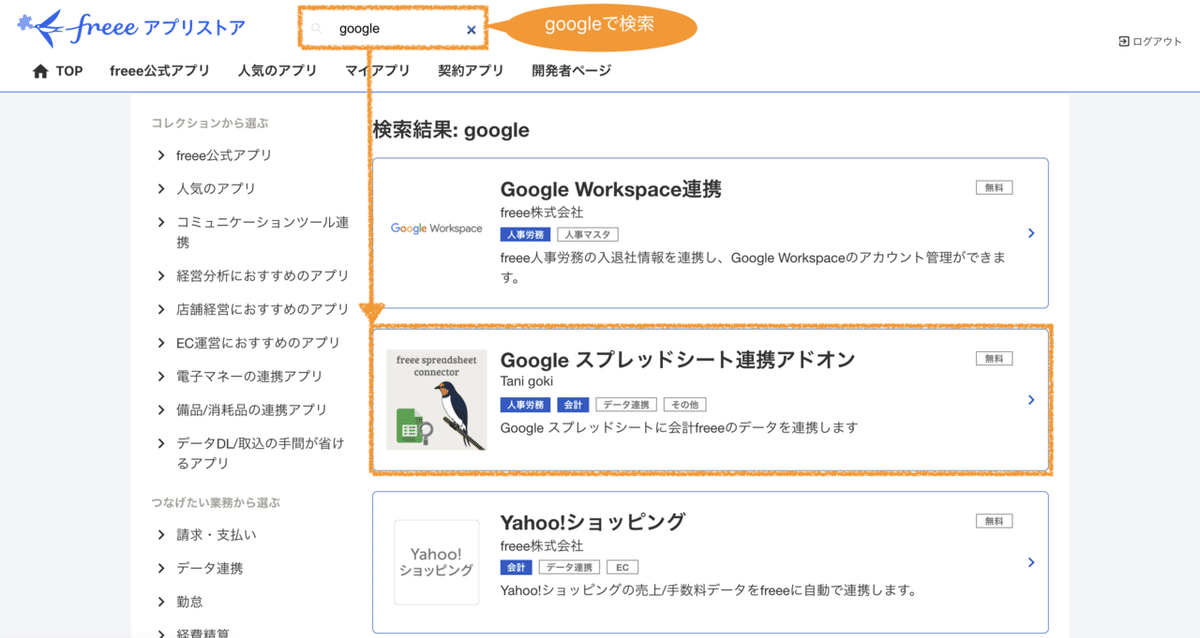Screen dimensions: 1200x638
Task: Expand 備品/消耗品の連携アプリ chevron
Action: point(161,409)
